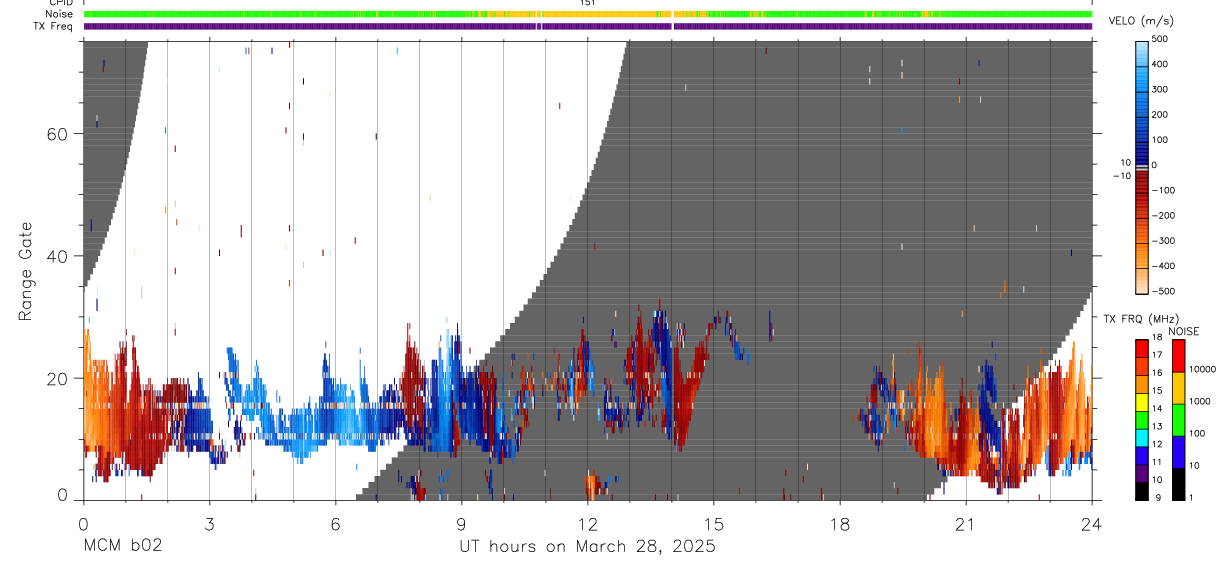Click the orange segment of NOISE legend
Screen dimensions: 1228x567
pyautogui.click(x=1179, y=388)
